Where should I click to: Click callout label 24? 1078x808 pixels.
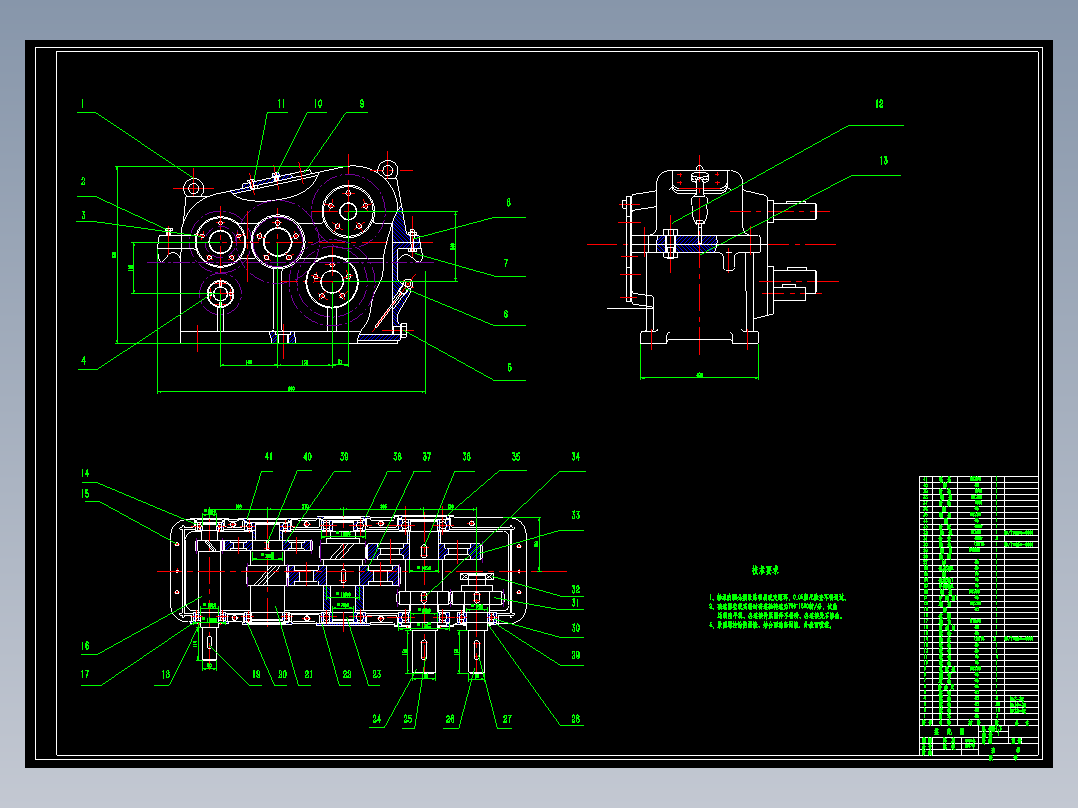point(377,719)
